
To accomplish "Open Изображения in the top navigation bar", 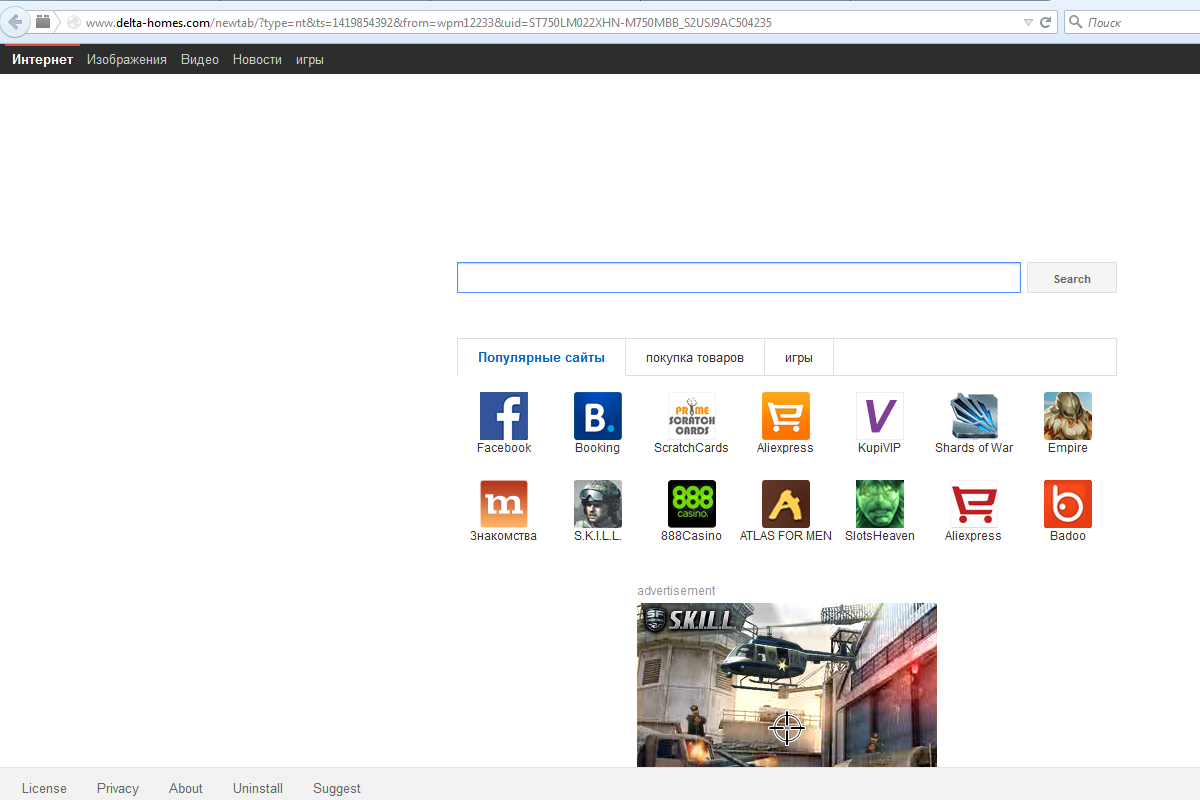I will click(126, 60).
